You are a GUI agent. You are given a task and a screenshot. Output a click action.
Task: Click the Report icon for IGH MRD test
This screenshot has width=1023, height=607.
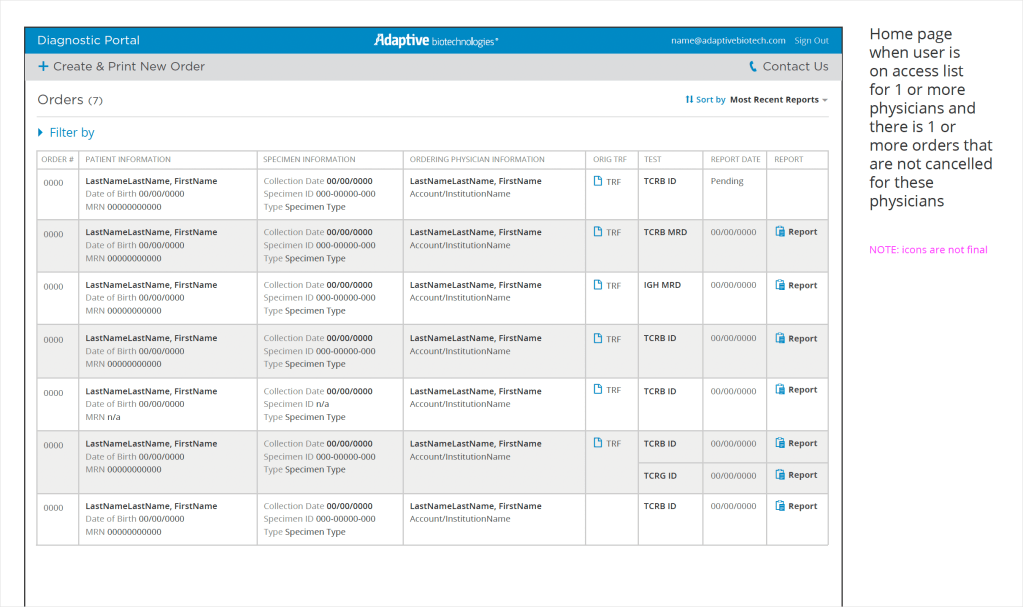[x=780, y=285]
